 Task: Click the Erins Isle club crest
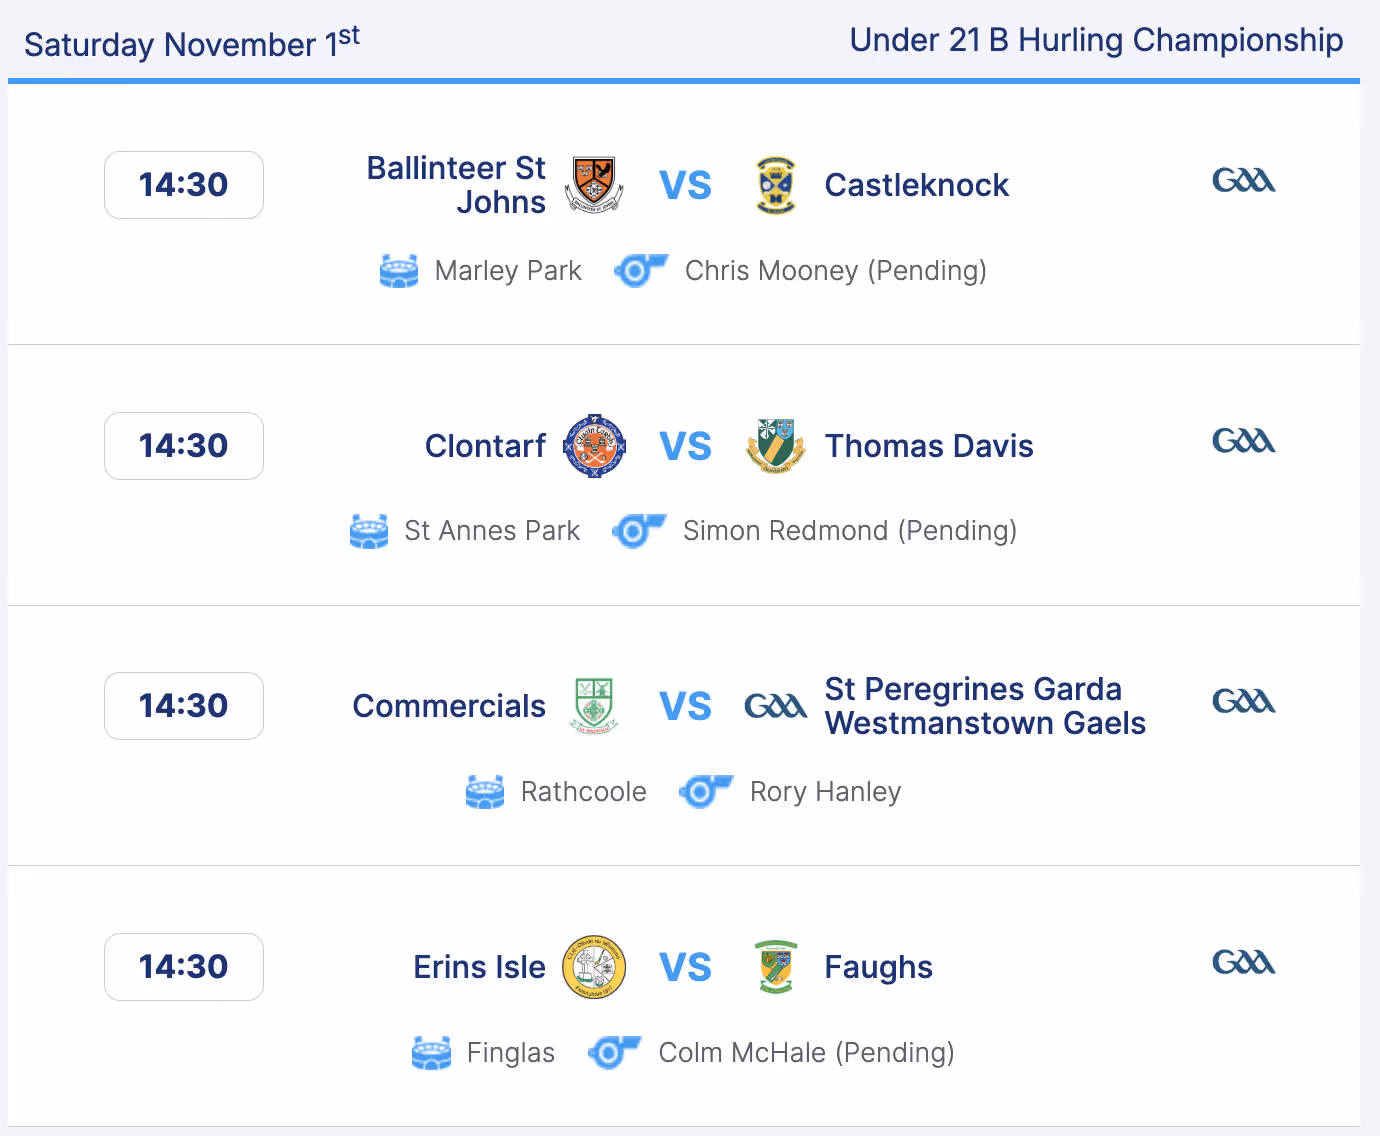click(594, 967)
